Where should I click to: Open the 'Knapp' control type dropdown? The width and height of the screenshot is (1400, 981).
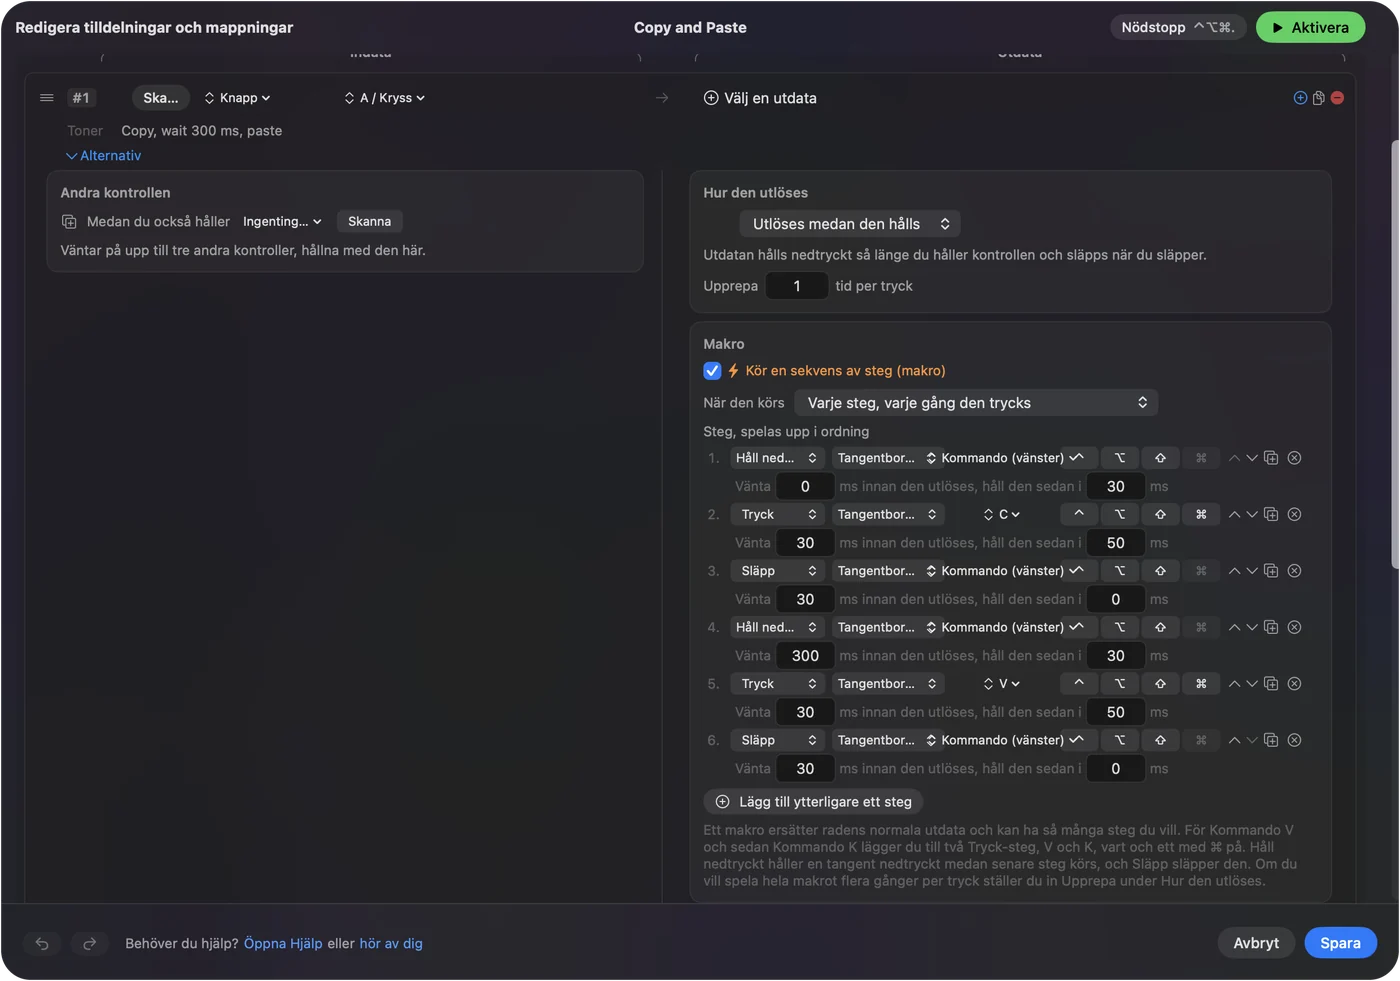[237, 98]
